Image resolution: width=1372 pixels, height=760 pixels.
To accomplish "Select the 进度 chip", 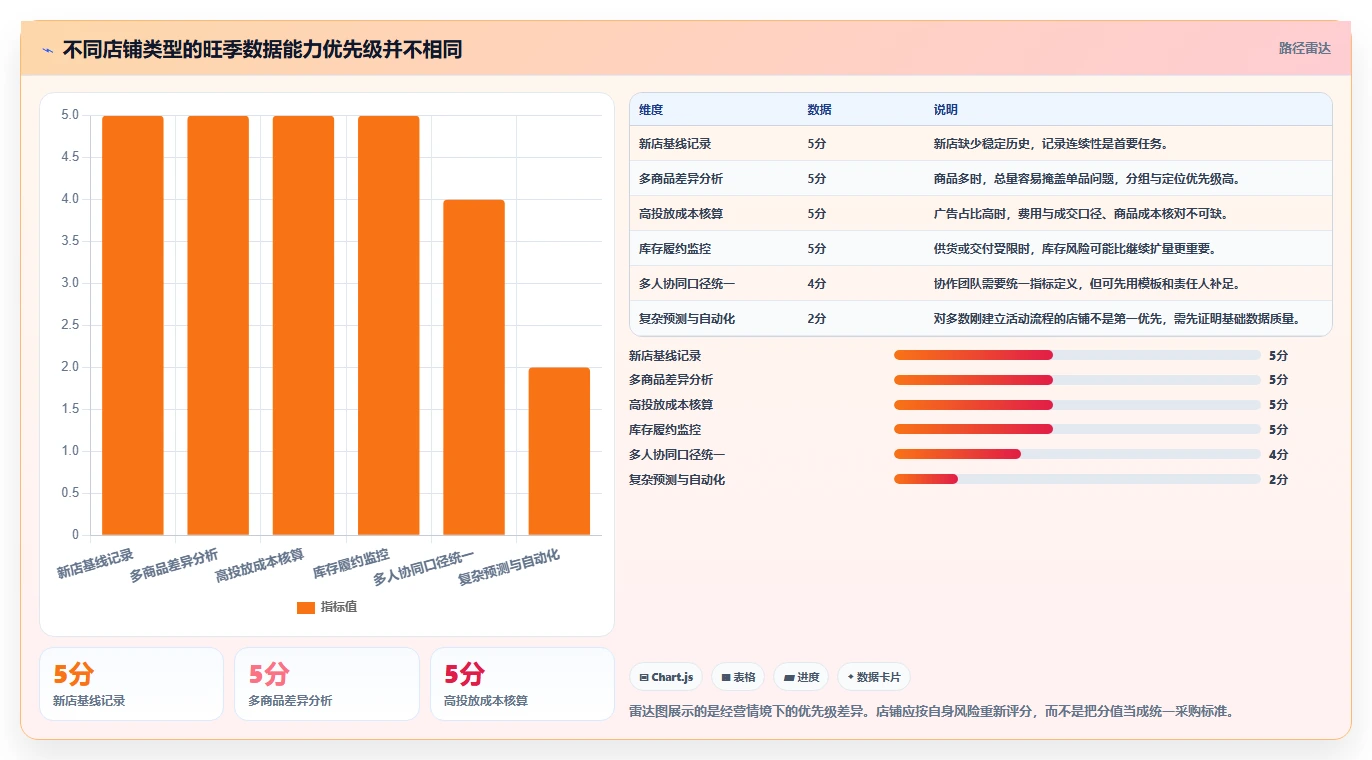I will [801, 677].
